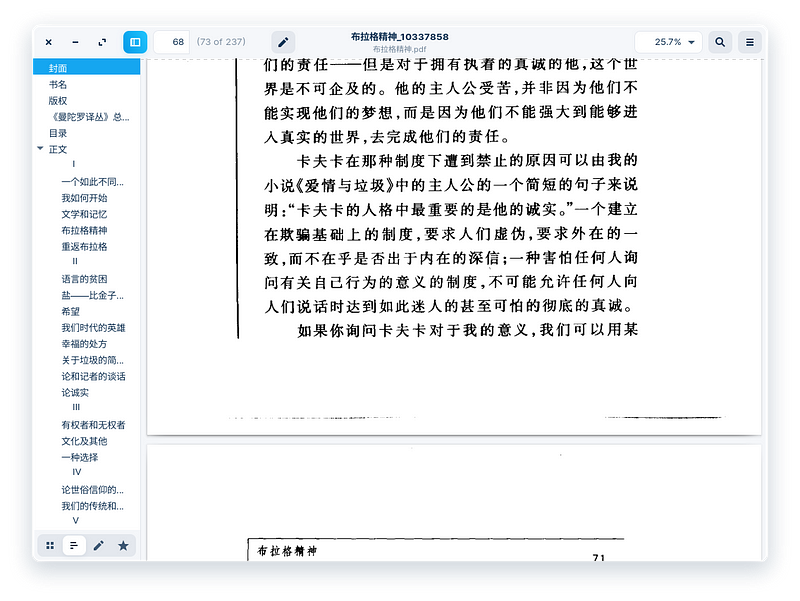Open the 《曼陀罗译丛》总... outline entry
Screen dimensions: 800x601
click(87, 117)
